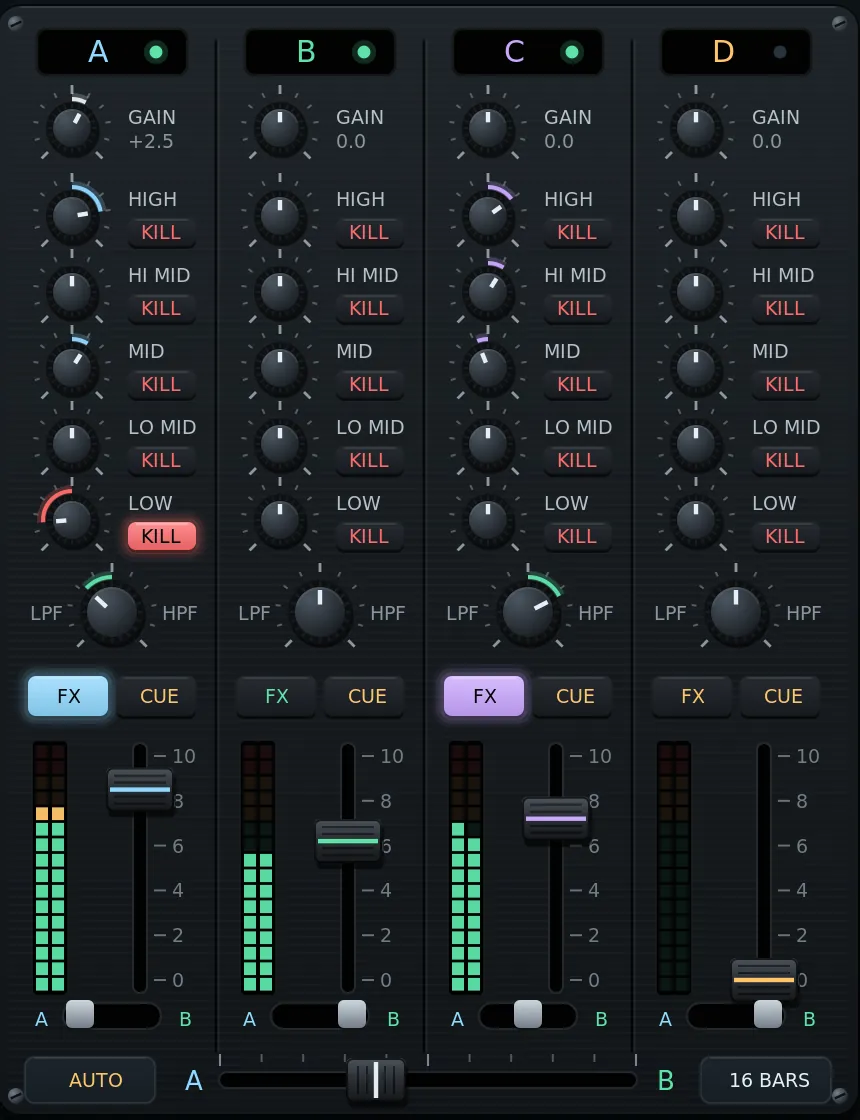Toggle channel A power indicator
This screenshot has width=860, height=1120.
pyautogui.click(x=156, y=52)
